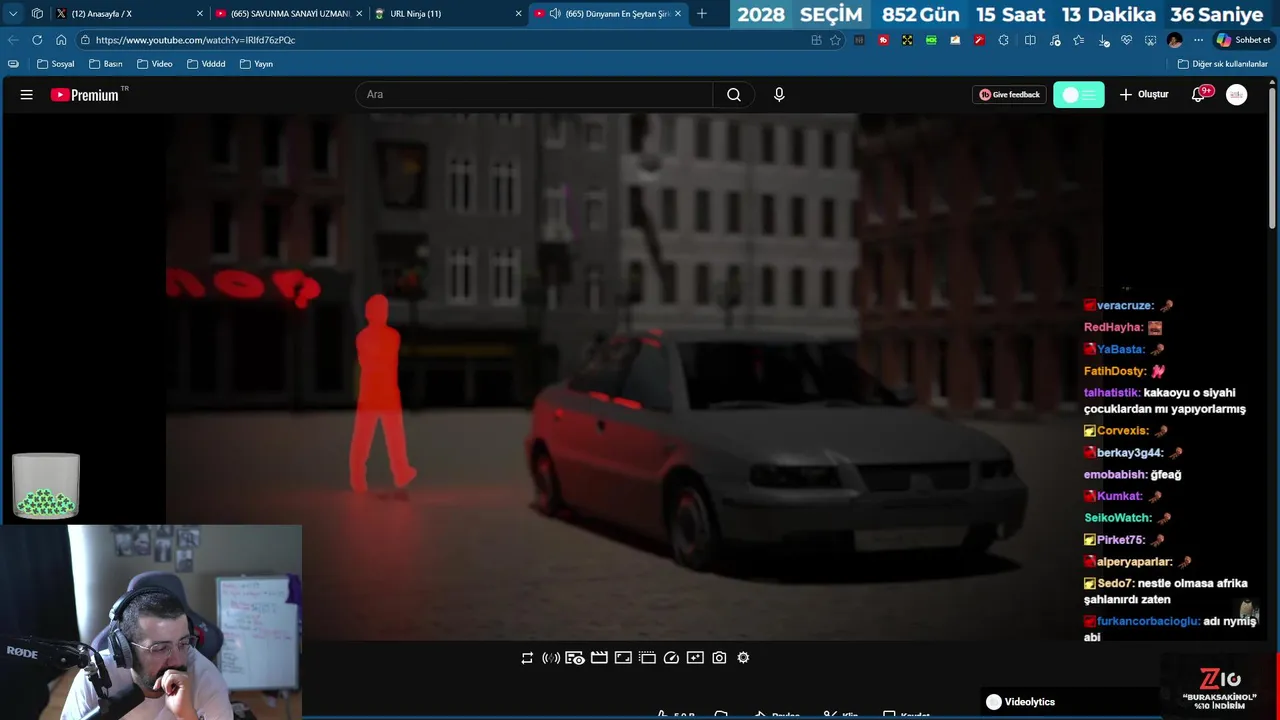Open the Video bookmarks folder
This screenshot has width=1280, height=720.
(155, 64)
